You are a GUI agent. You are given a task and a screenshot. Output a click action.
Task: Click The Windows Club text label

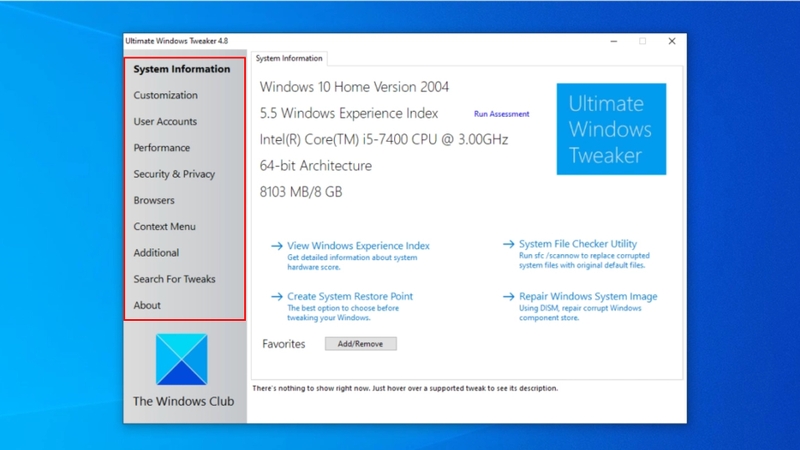click(183, 402)
